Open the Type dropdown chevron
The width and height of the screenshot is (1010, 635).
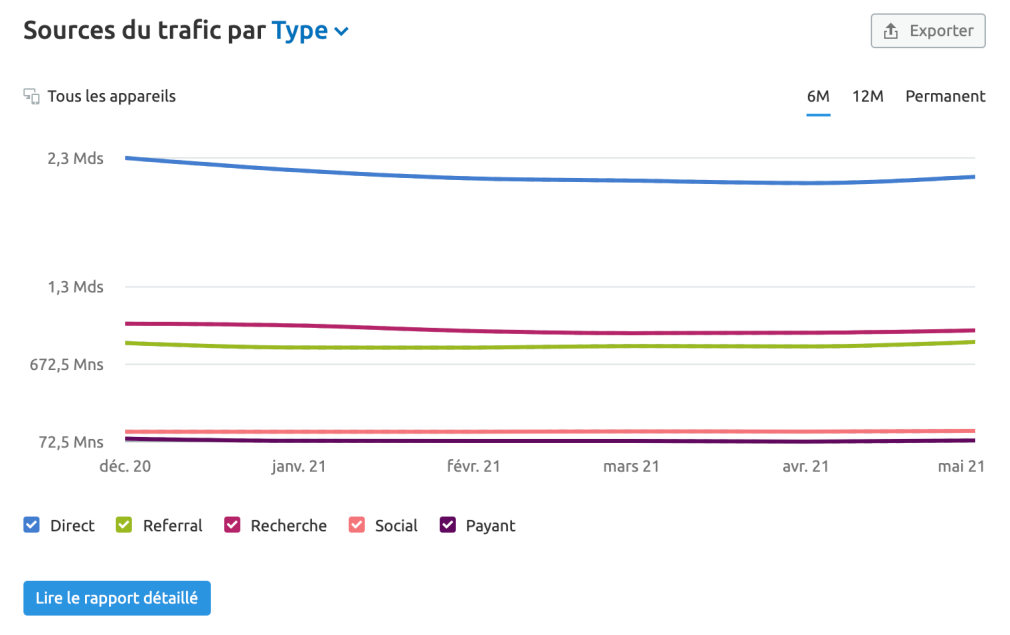click(x=342, y=31)
